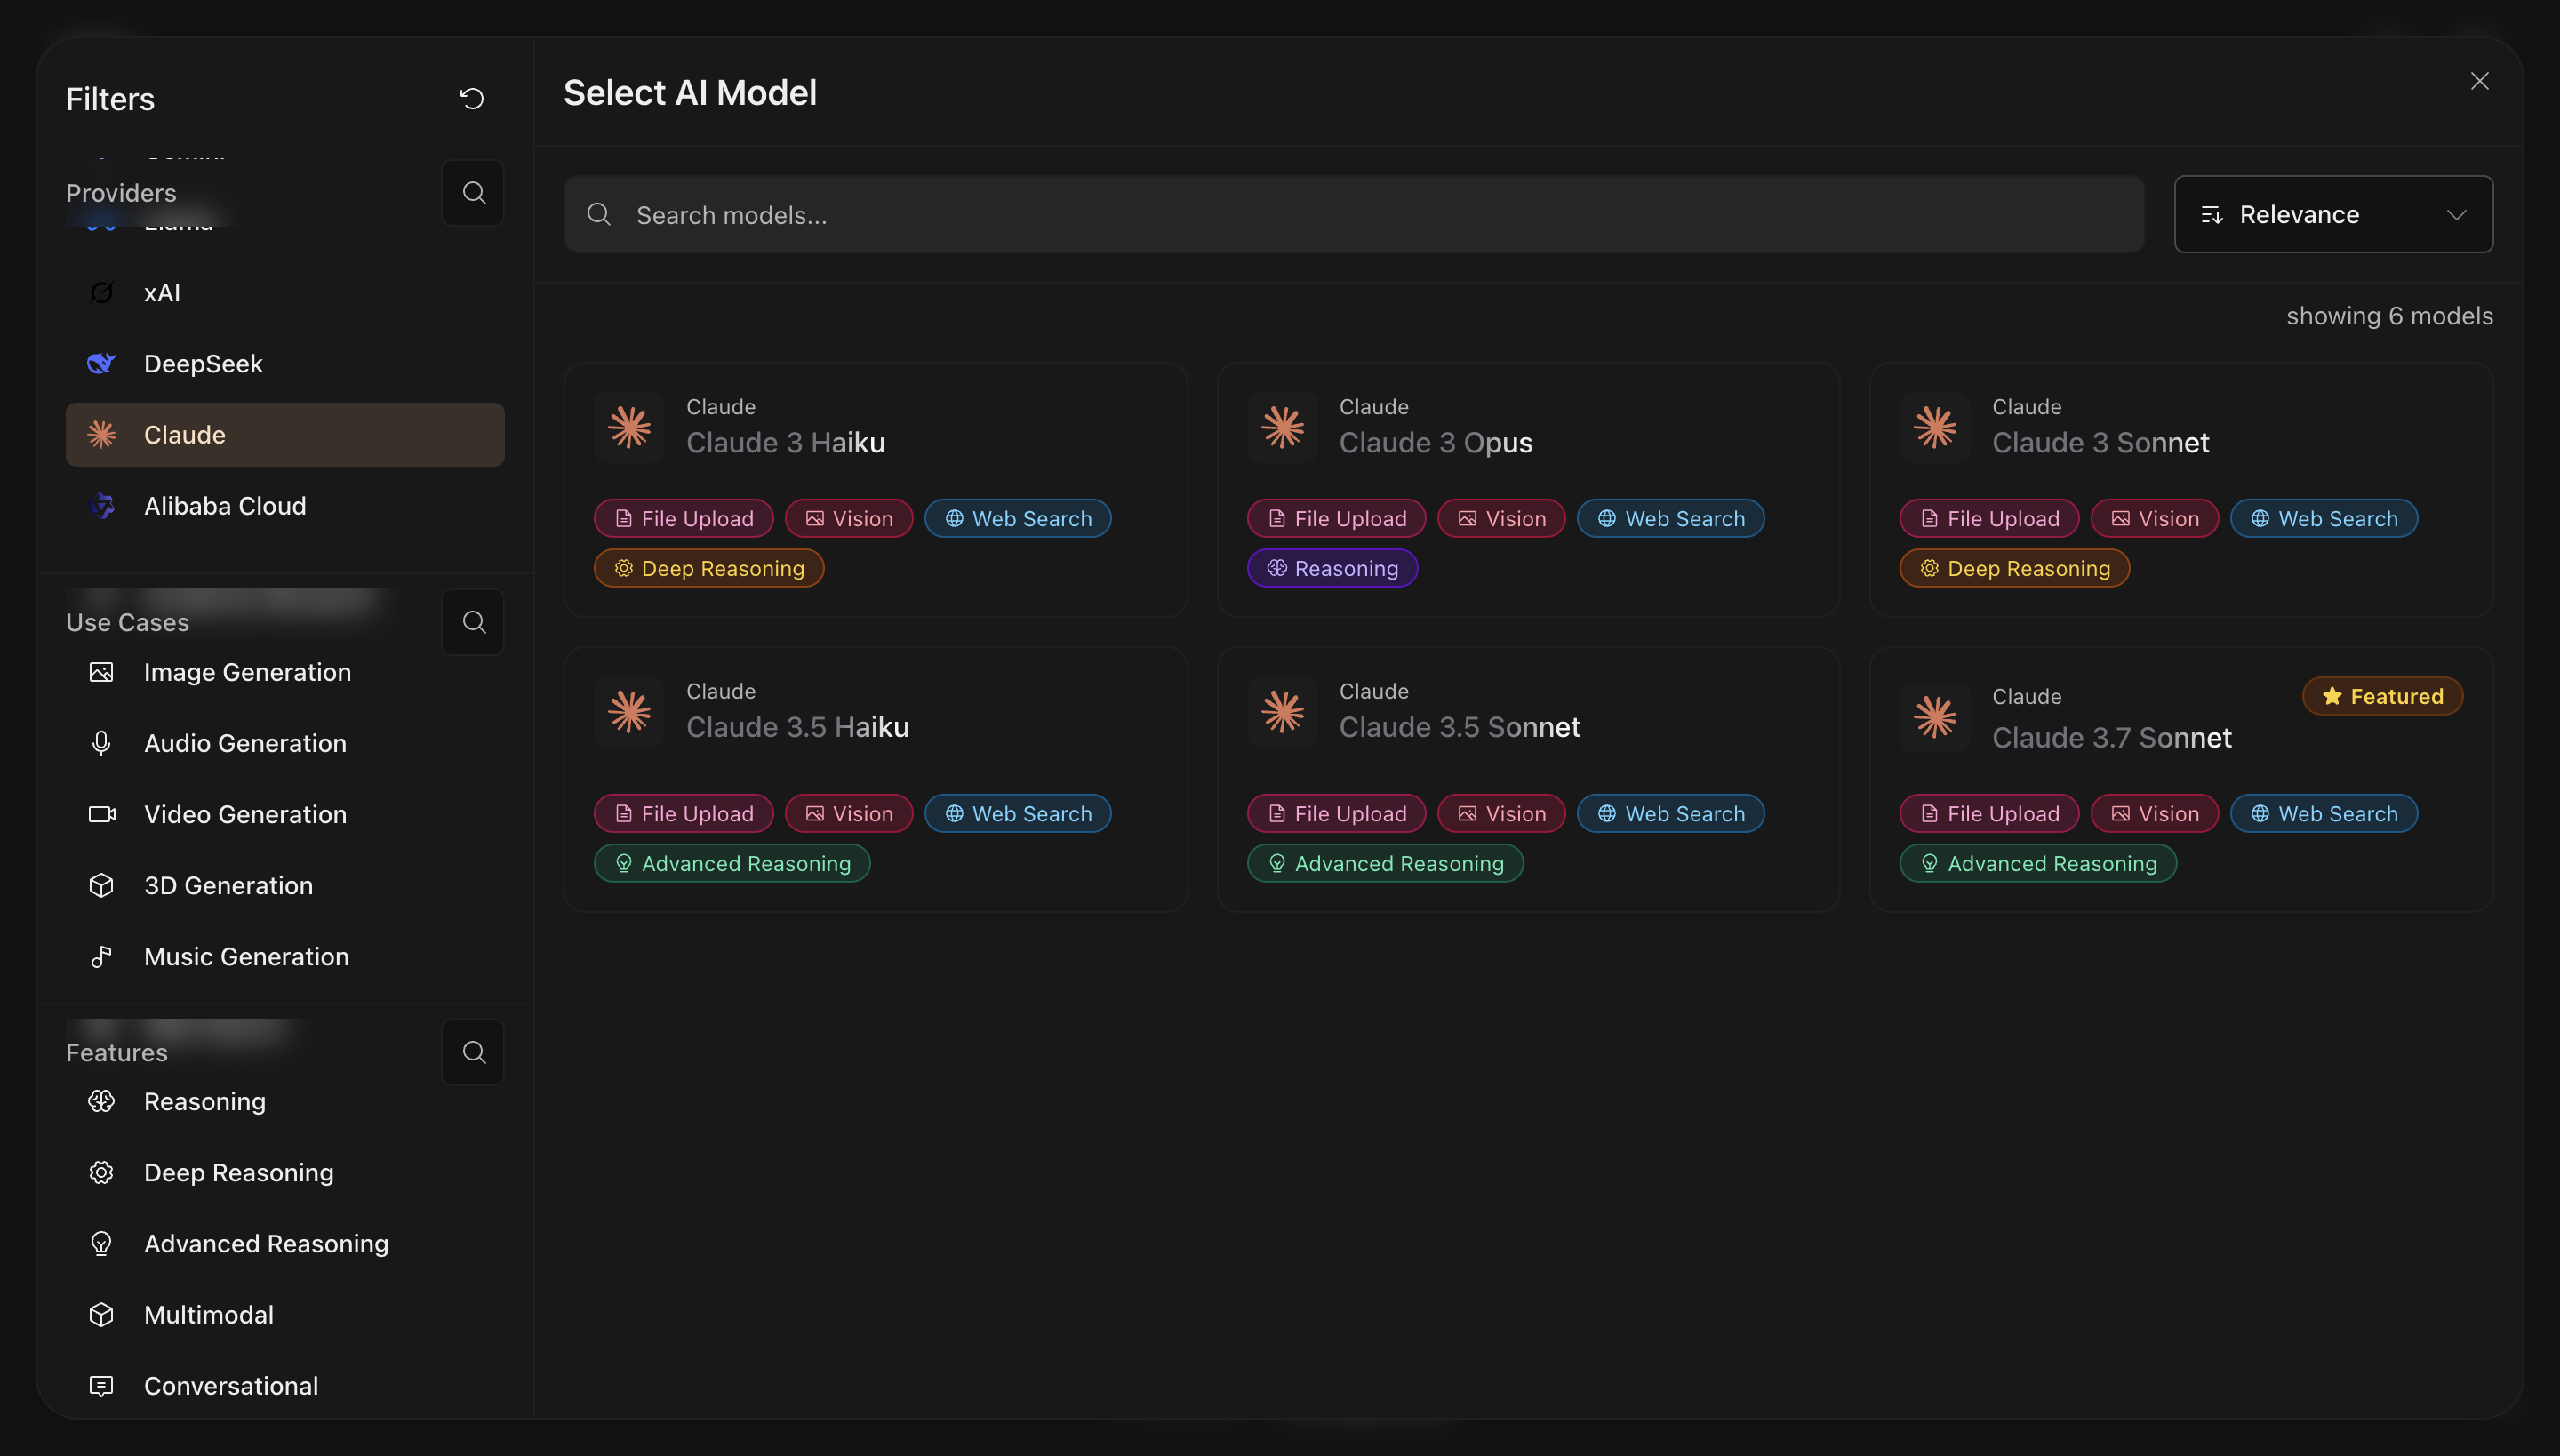Click the reset filters icon

[x=471, y=98]
